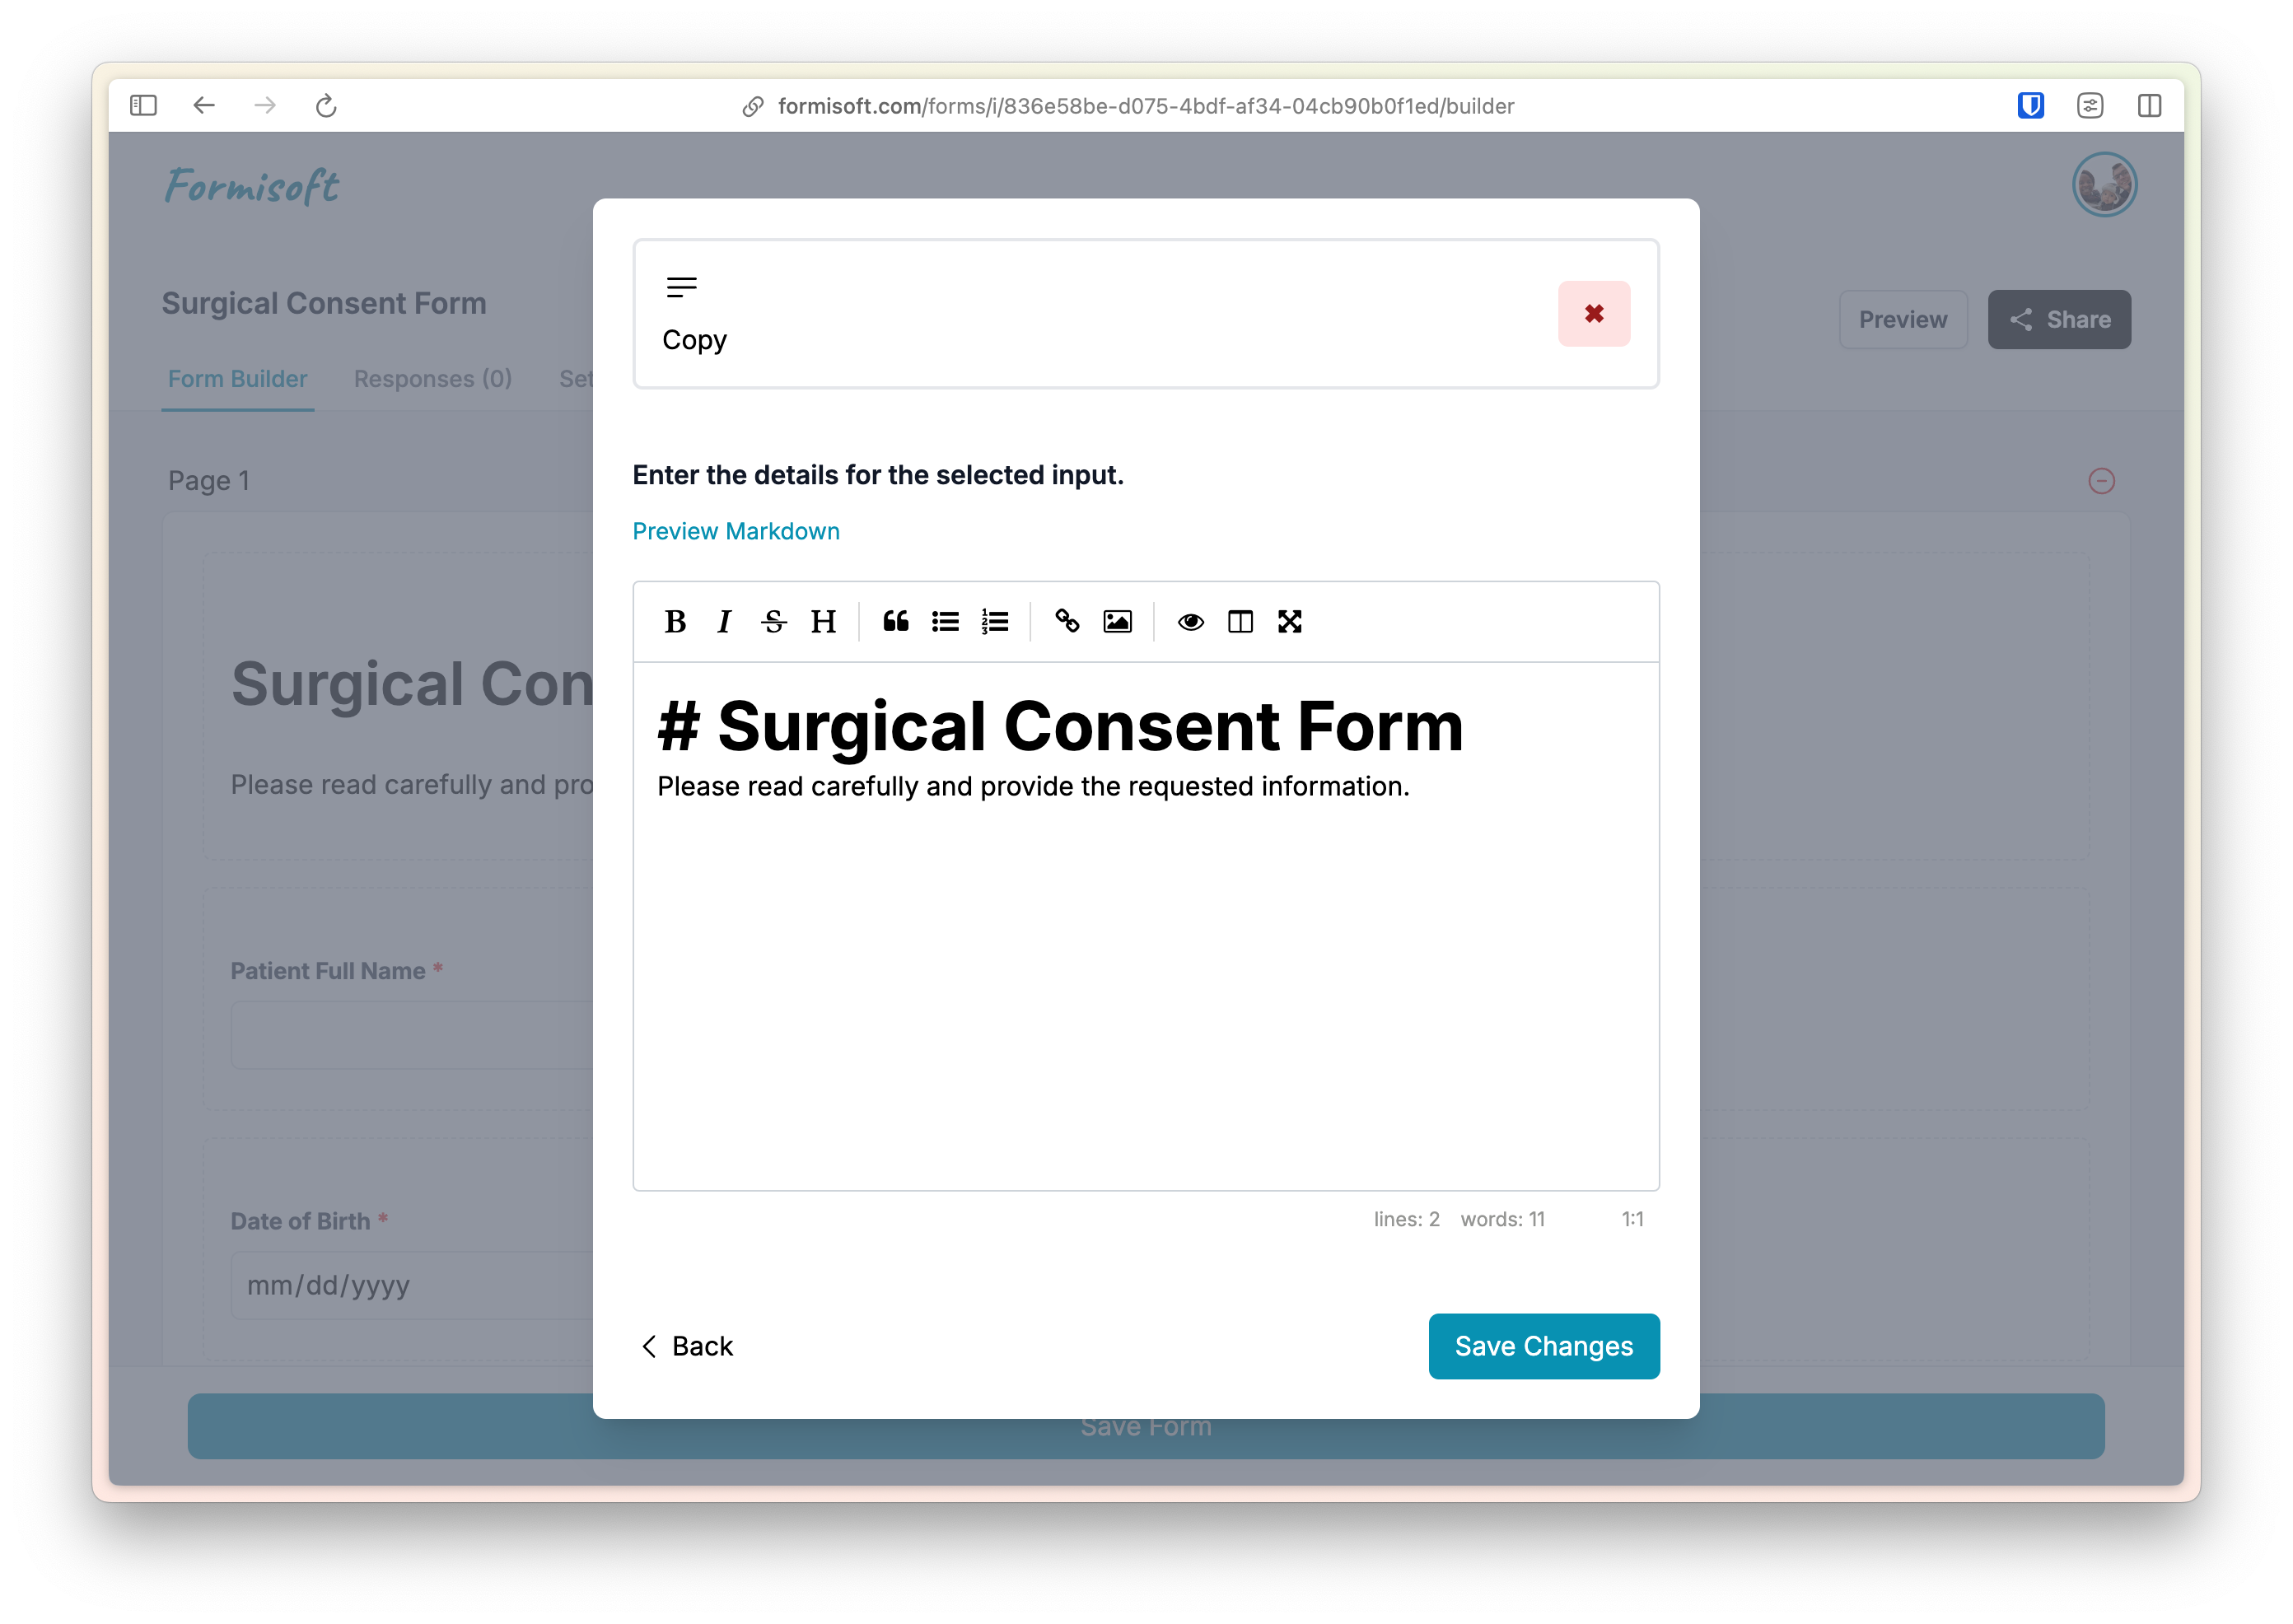This screenshot has width=2293, height=1624.
Task: Reload the page in browser toolbar
Action: (326, 106)
